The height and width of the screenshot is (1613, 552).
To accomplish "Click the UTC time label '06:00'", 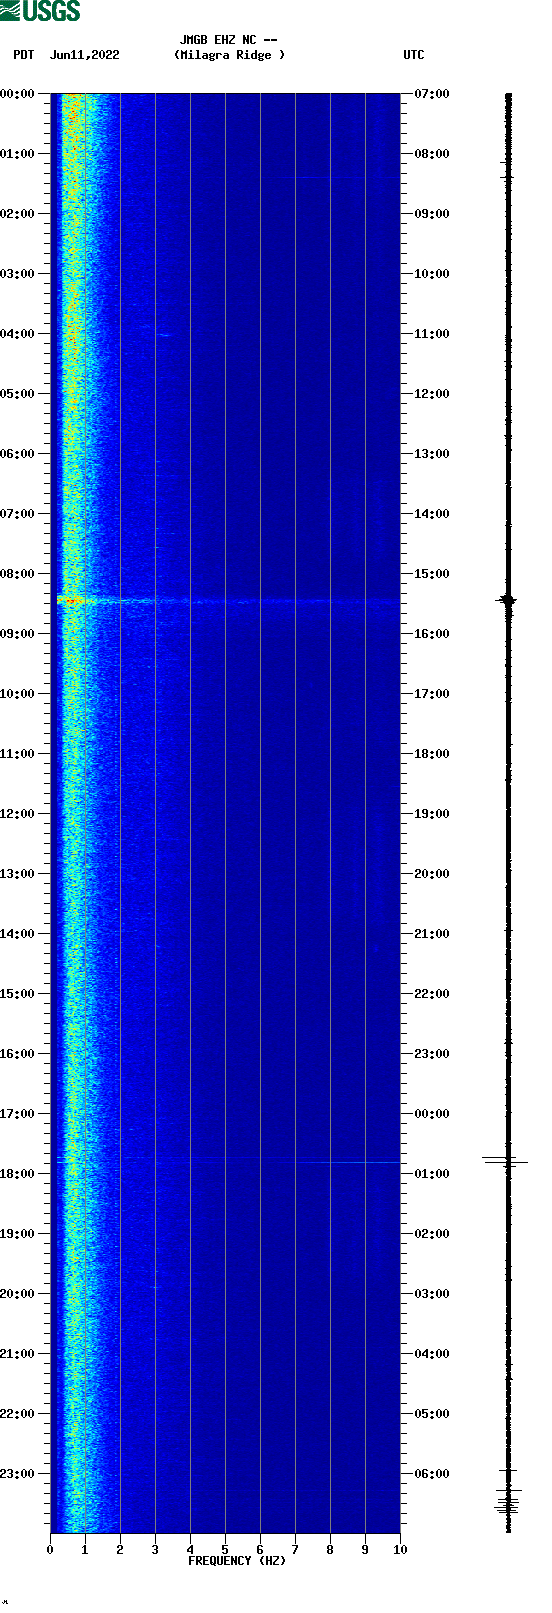I will 432,1474.
